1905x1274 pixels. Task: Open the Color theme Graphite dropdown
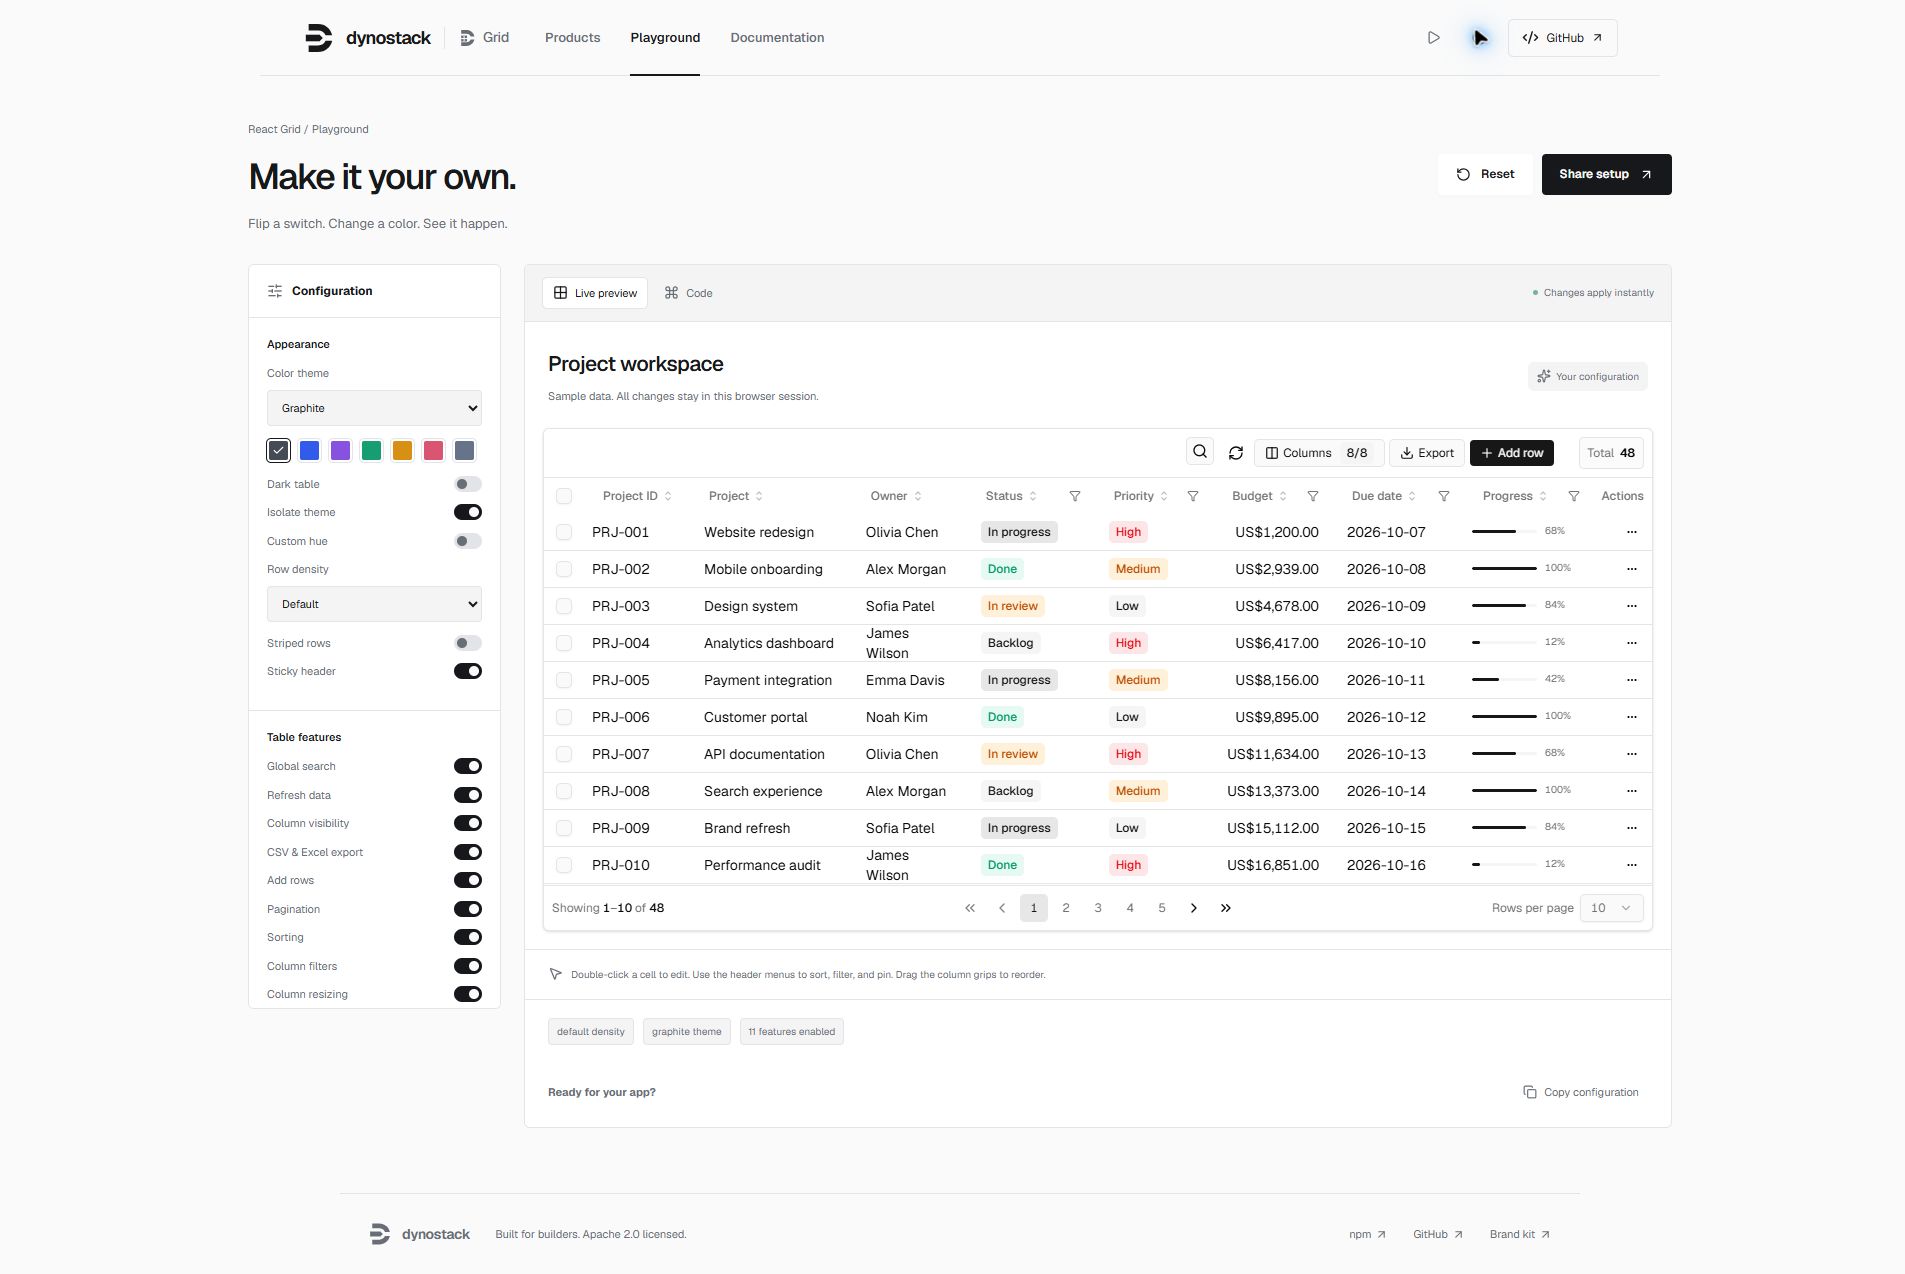[x=374, y=408]
